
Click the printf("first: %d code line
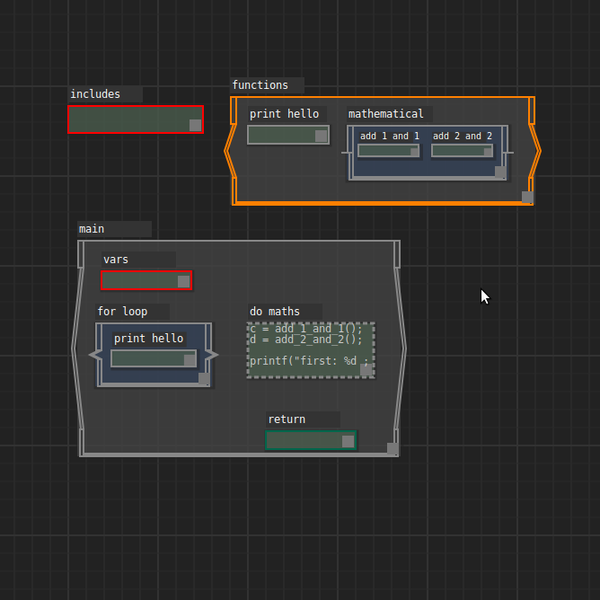pyautogui.click(x=309, y=361)
